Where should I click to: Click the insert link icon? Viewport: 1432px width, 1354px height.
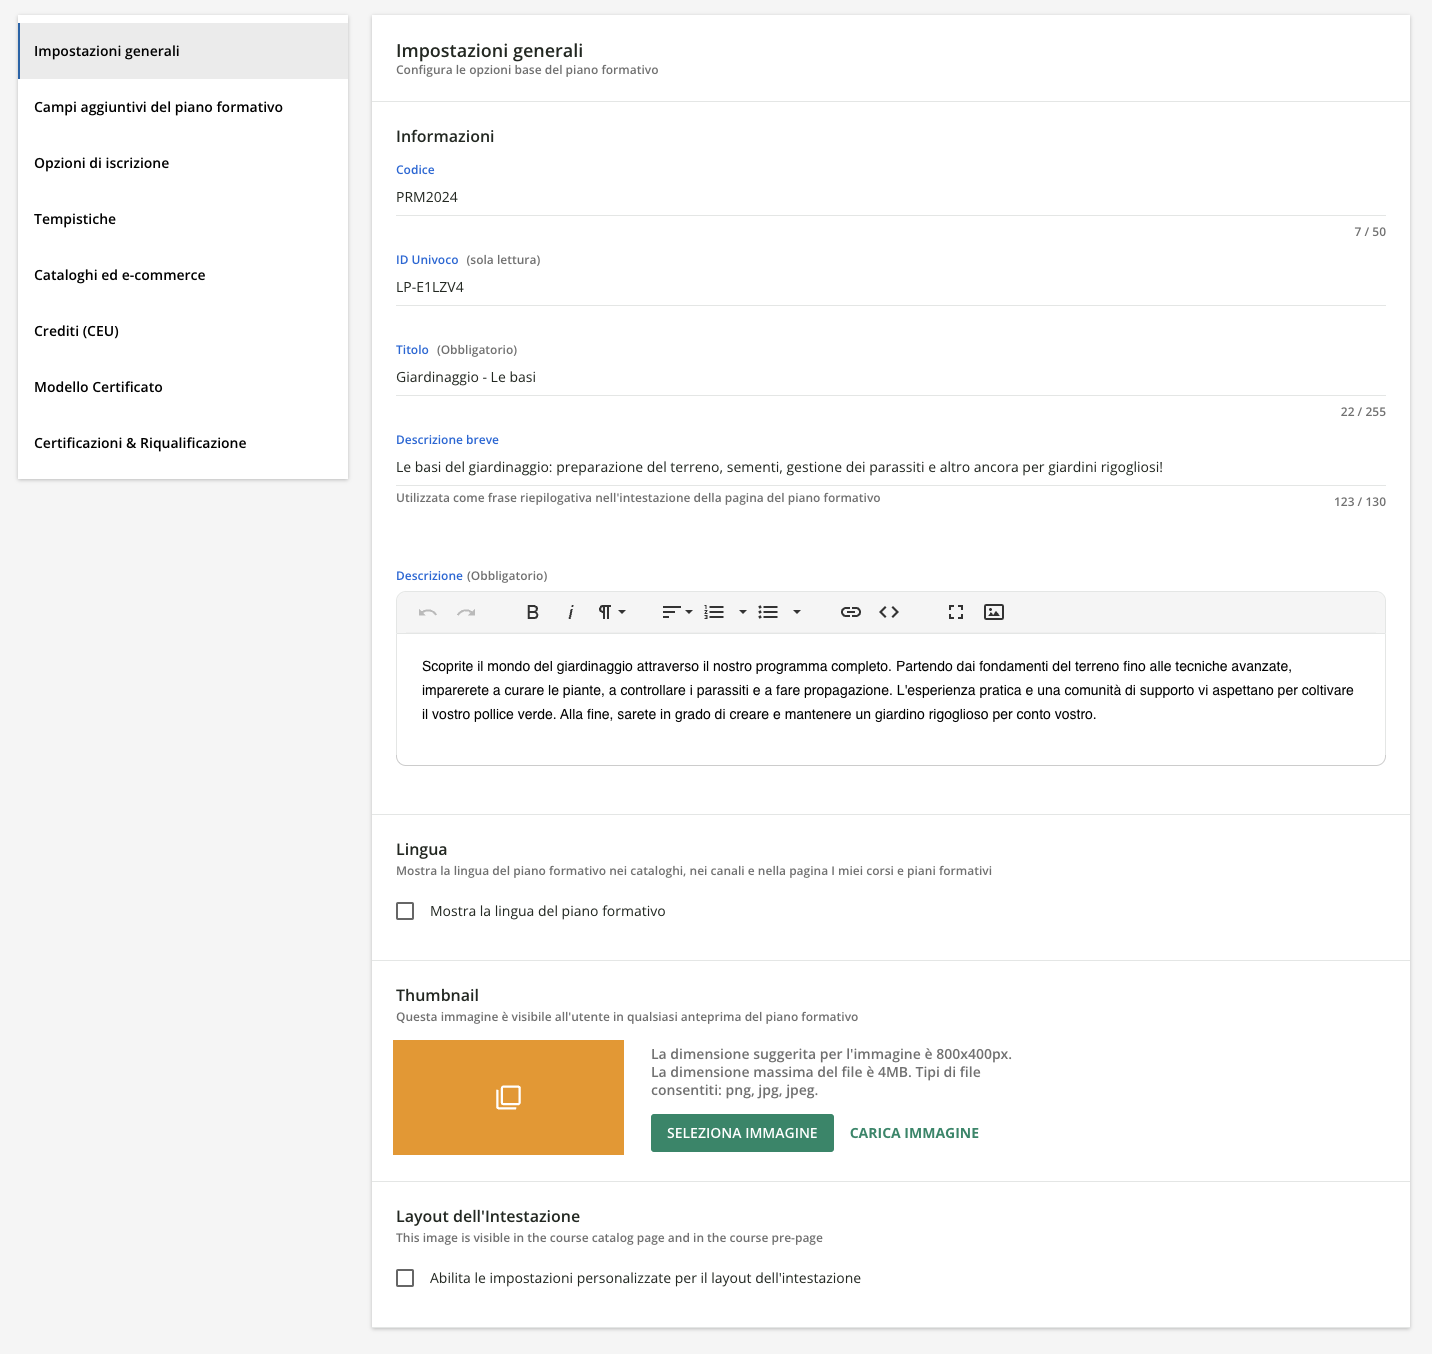[850, 612]
